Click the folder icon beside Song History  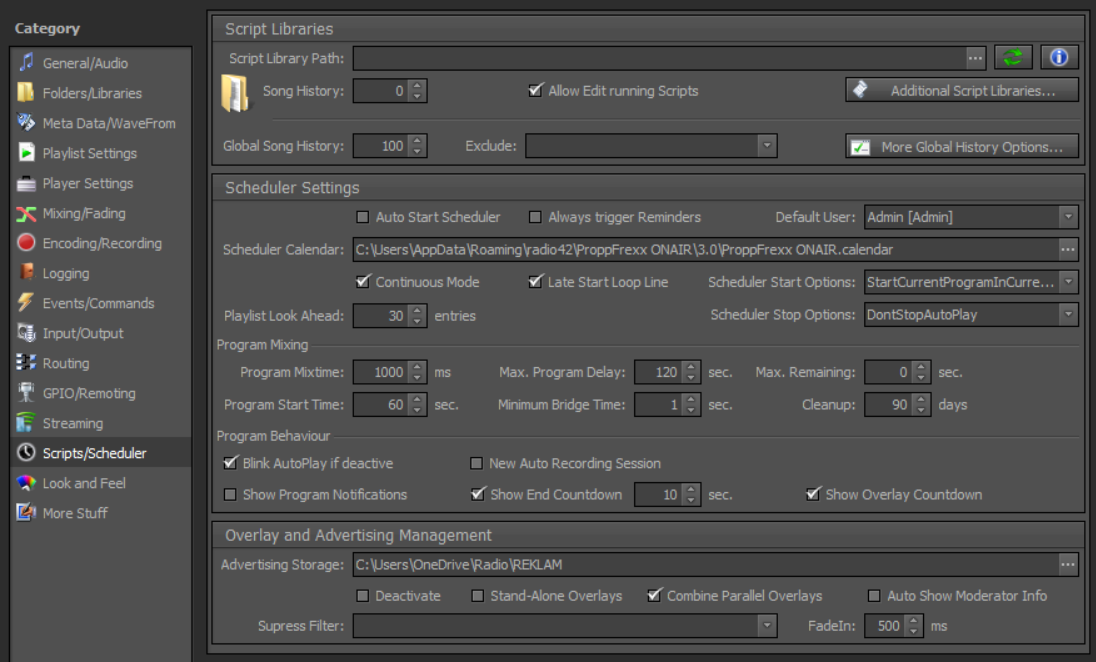coord(235,93)
